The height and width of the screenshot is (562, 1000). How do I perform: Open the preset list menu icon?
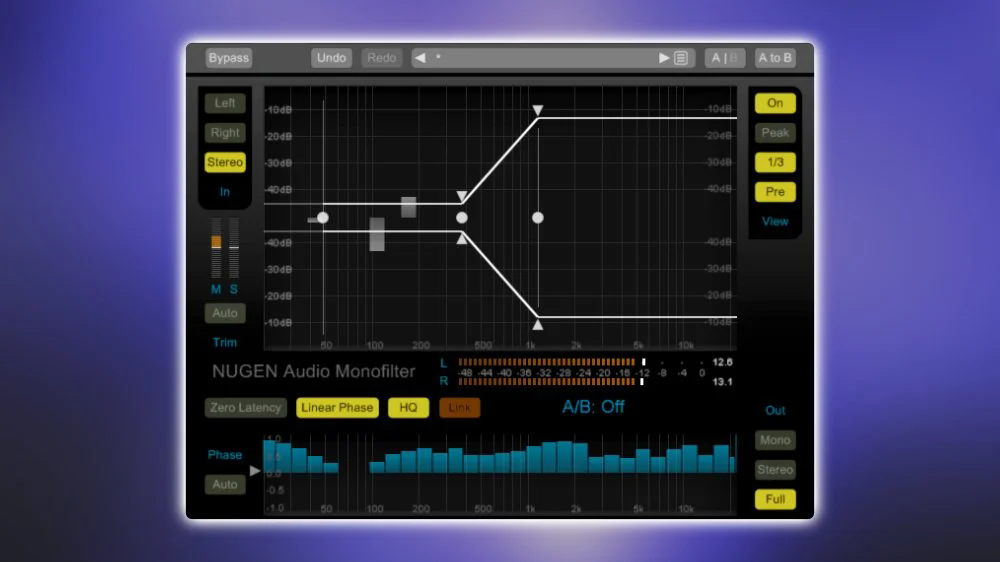(x=681, y=58)
